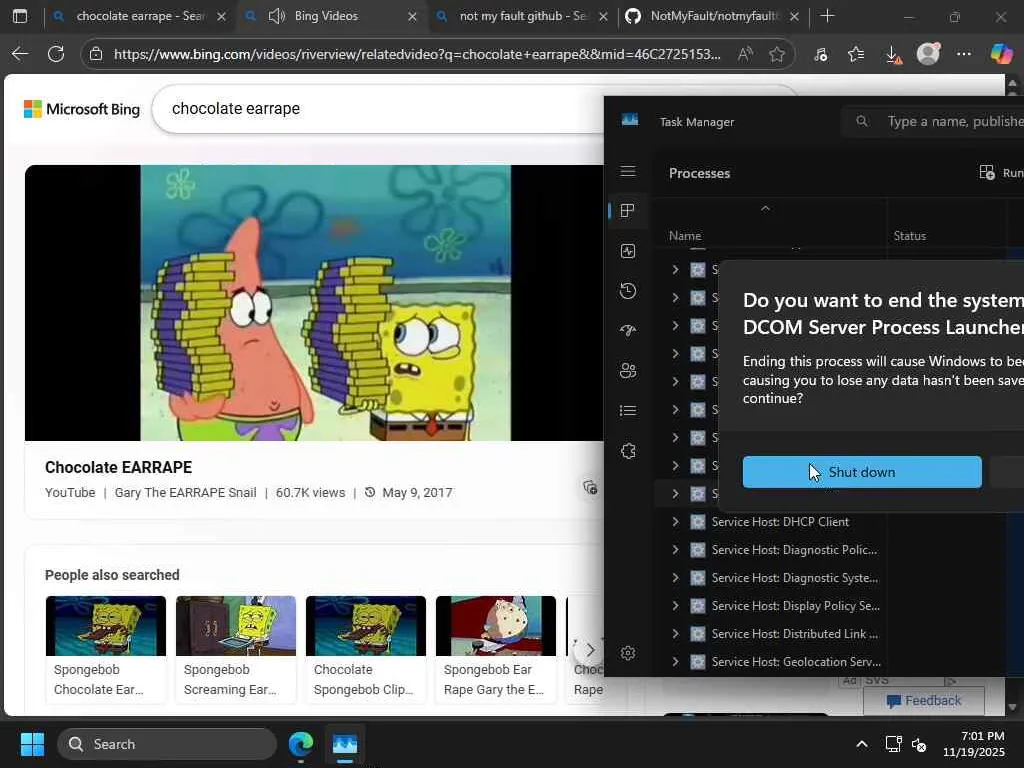Open taskbar clock showing 7:01 PM

[974, 744]
